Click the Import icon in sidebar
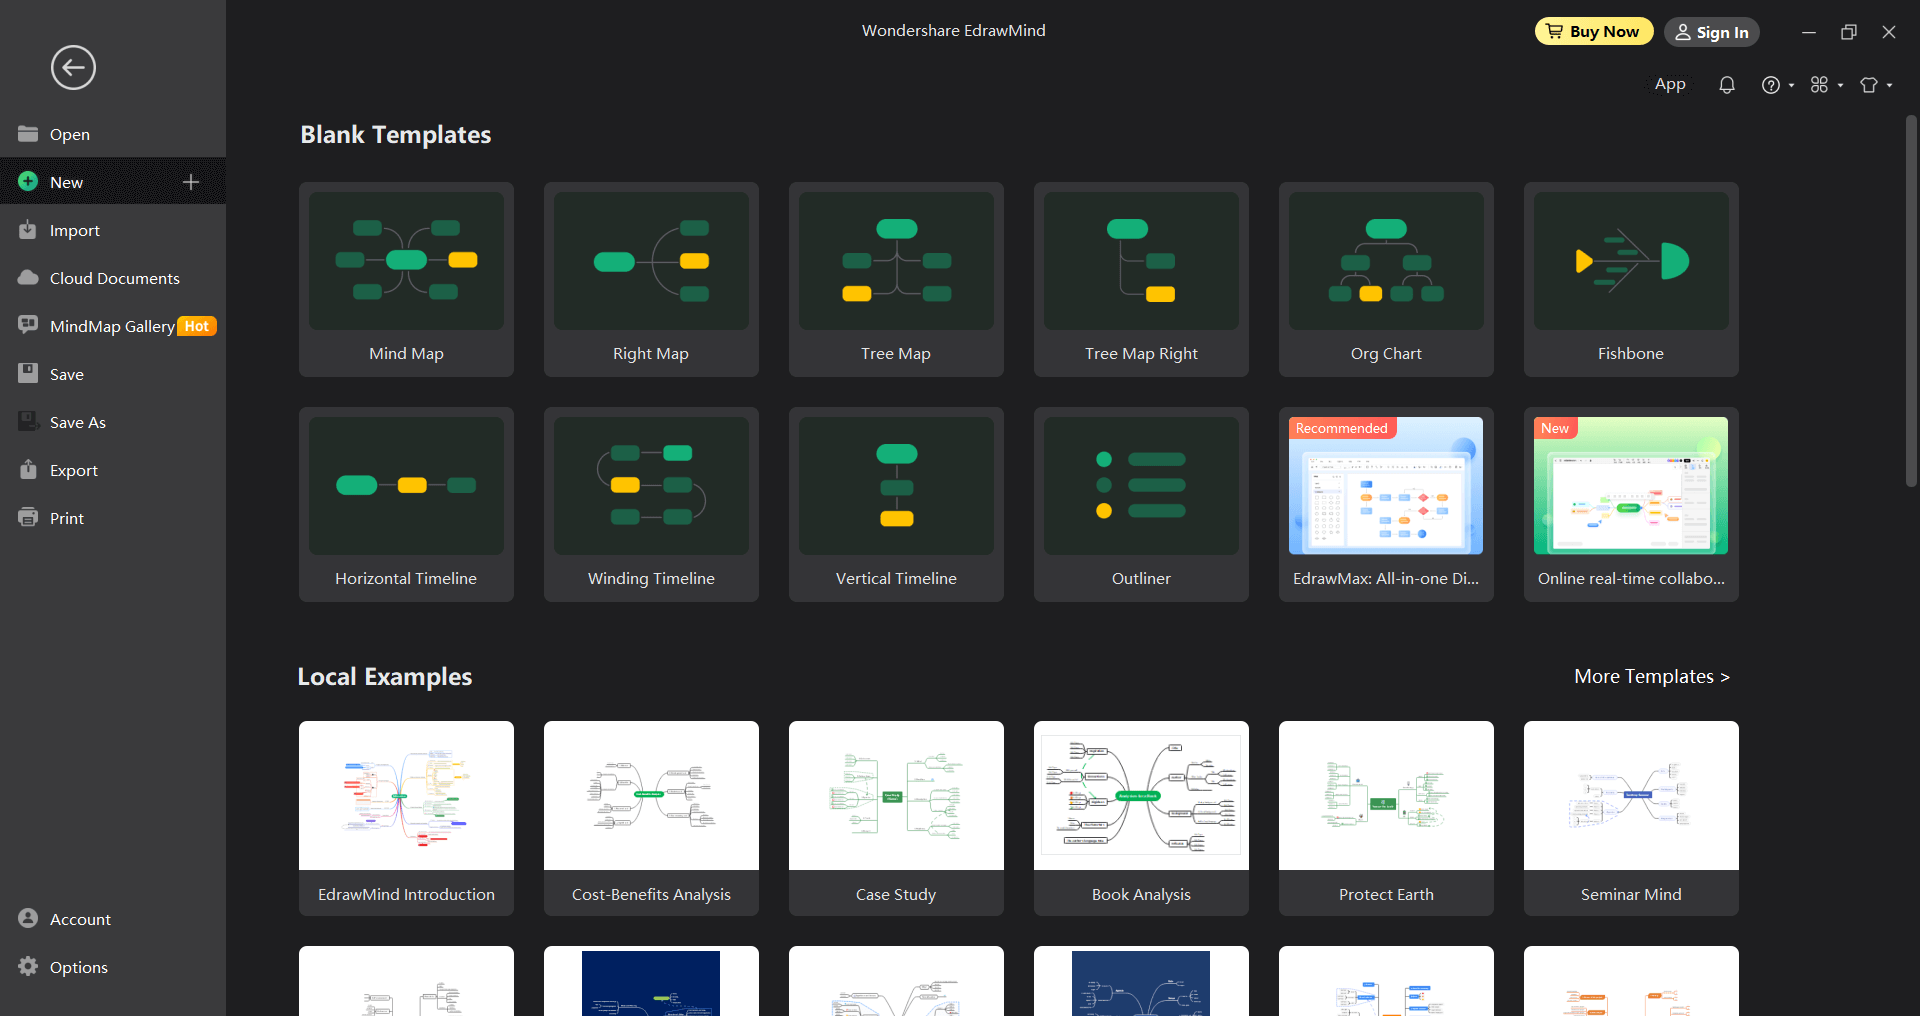 point(28,230)
